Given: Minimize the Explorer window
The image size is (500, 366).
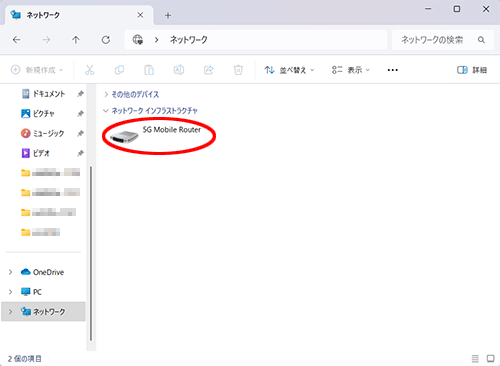Looking at the screenshot, I should tap(428, 9).
